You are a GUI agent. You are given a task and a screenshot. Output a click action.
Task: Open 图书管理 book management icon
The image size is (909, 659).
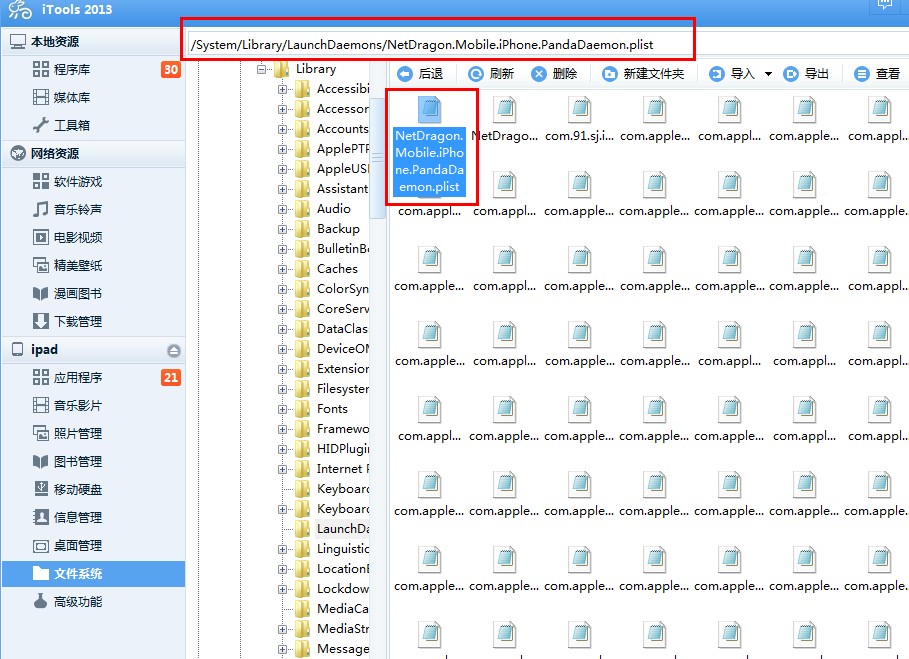coord(41,461)
